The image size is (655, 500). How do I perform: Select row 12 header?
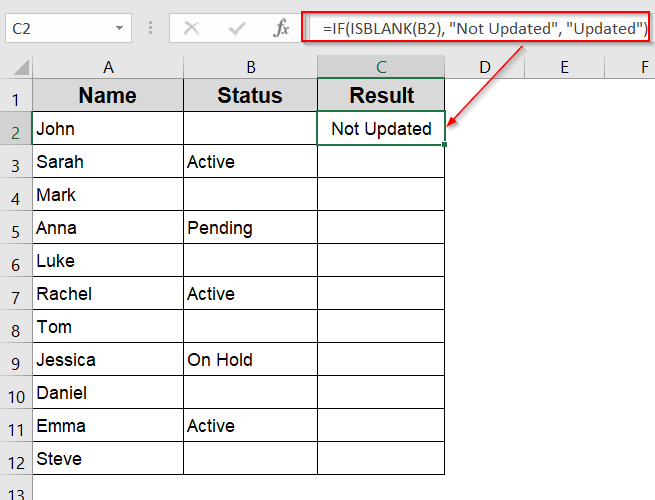click(16, 458)
